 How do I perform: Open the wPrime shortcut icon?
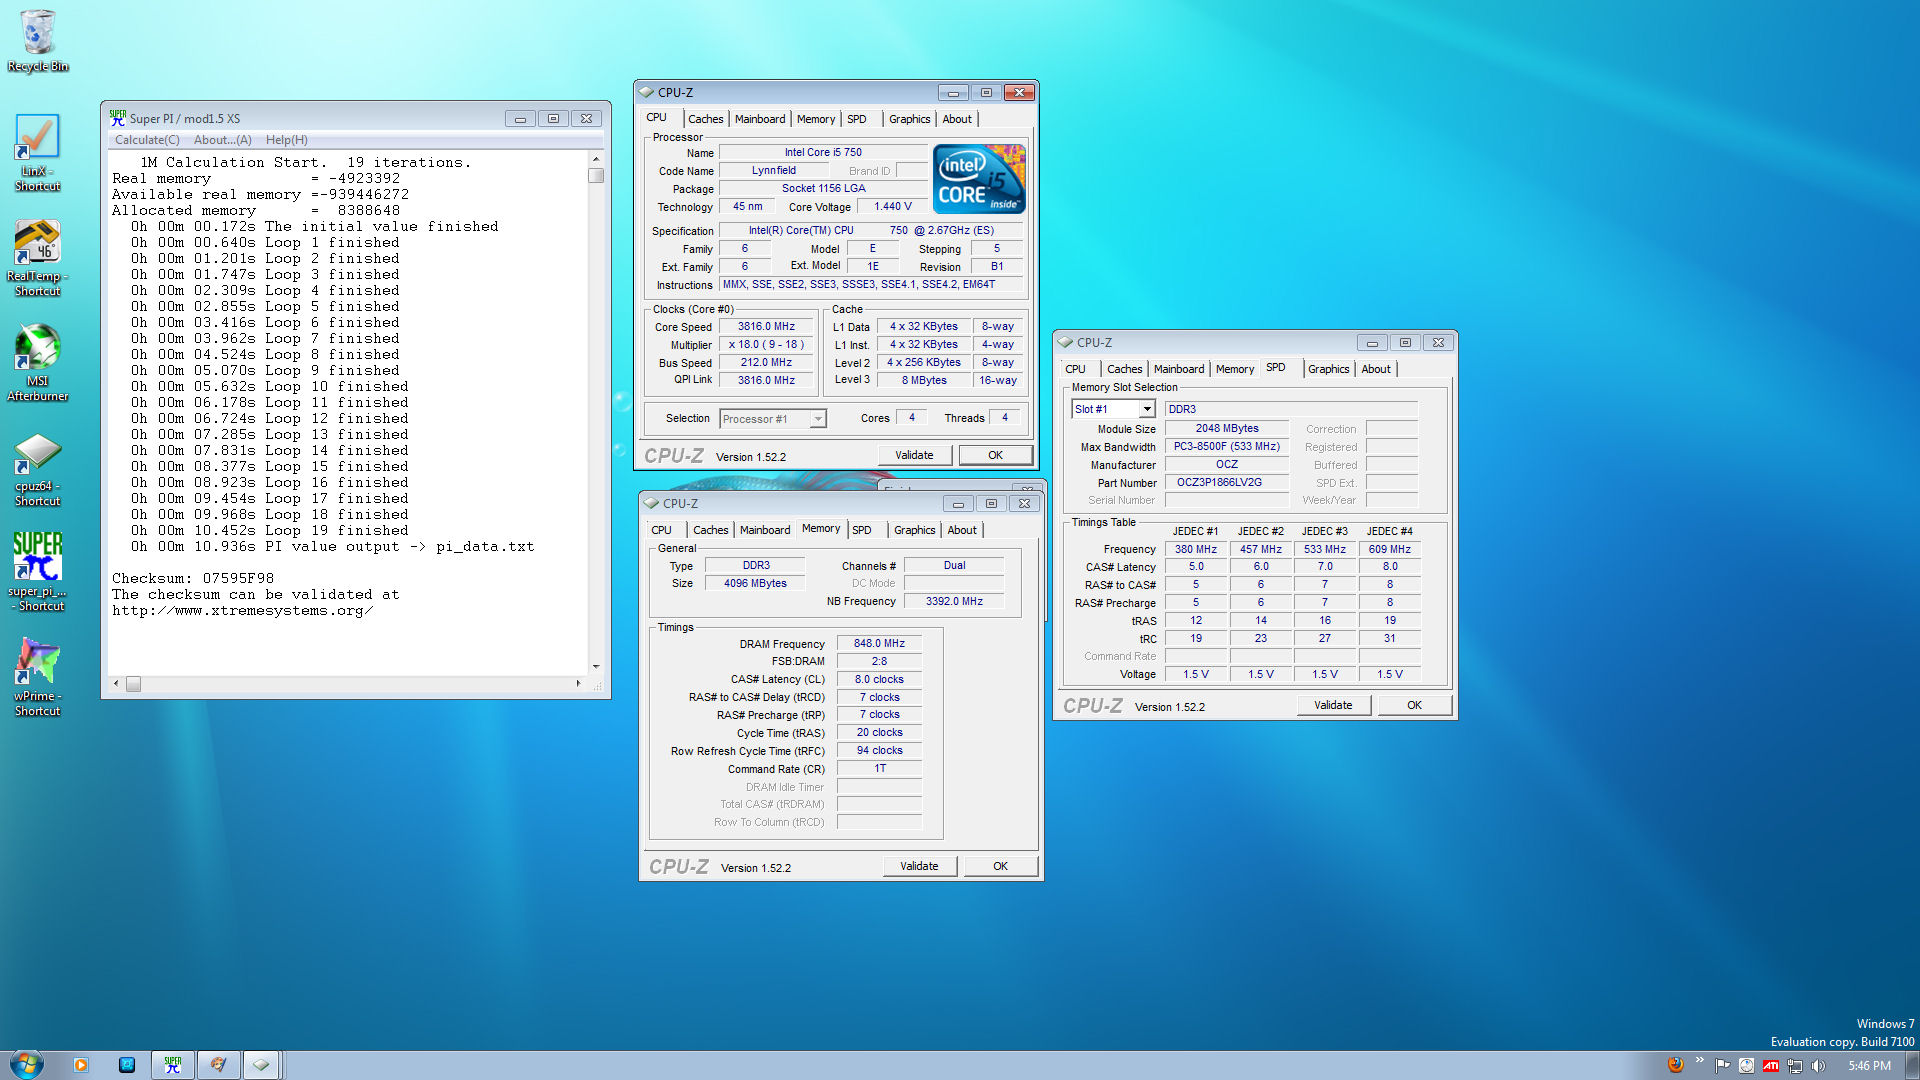(x=38, y=677)
